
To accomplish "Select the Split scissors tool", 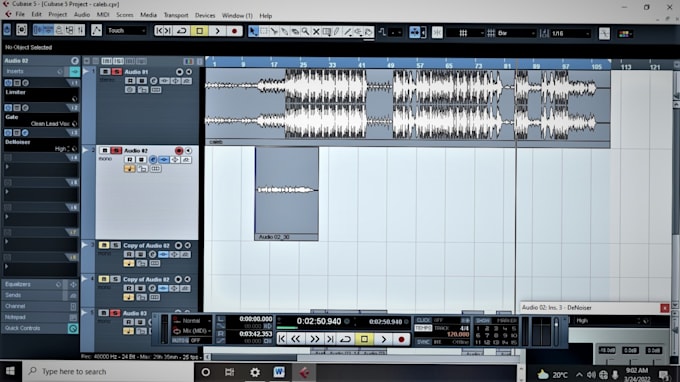I will pos(274,31).
